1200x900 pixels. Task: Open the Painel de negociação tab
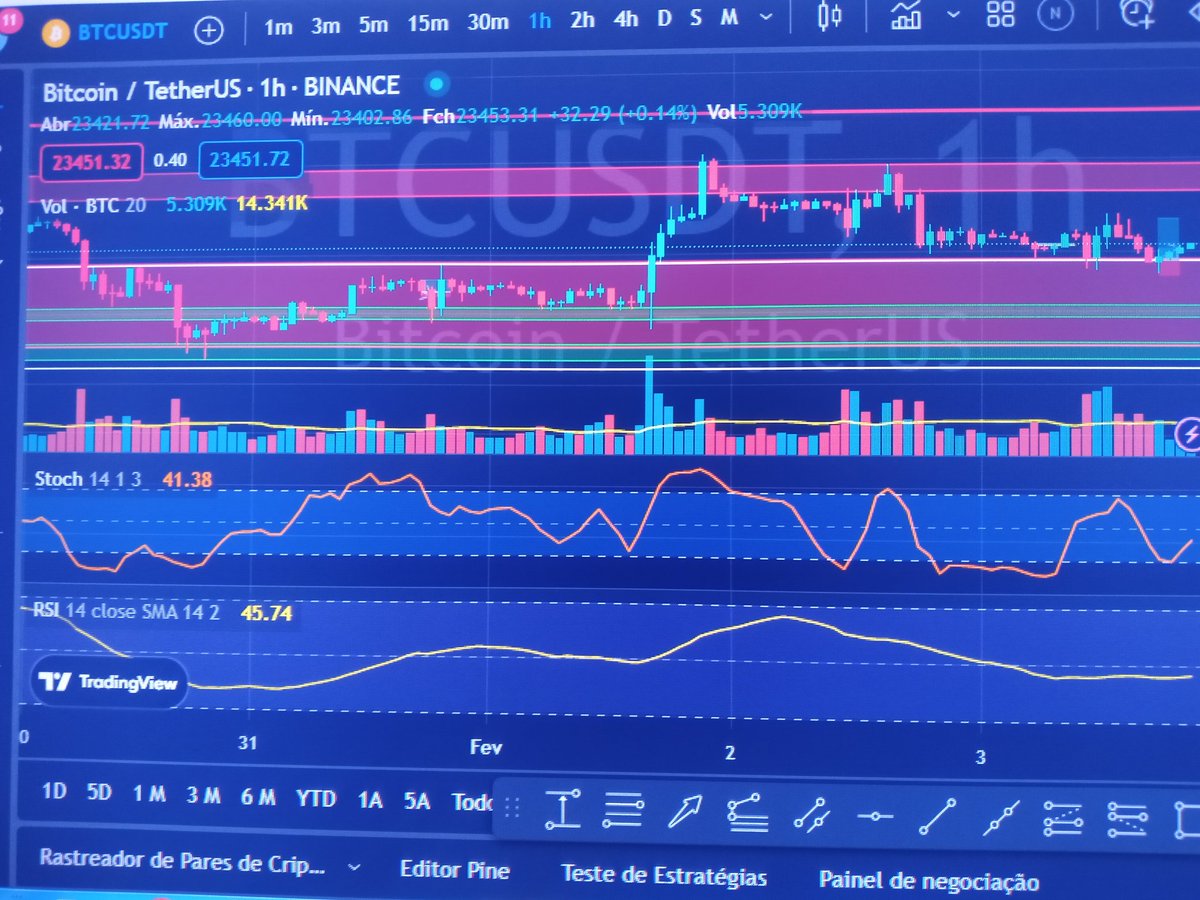tap(929, 880)
